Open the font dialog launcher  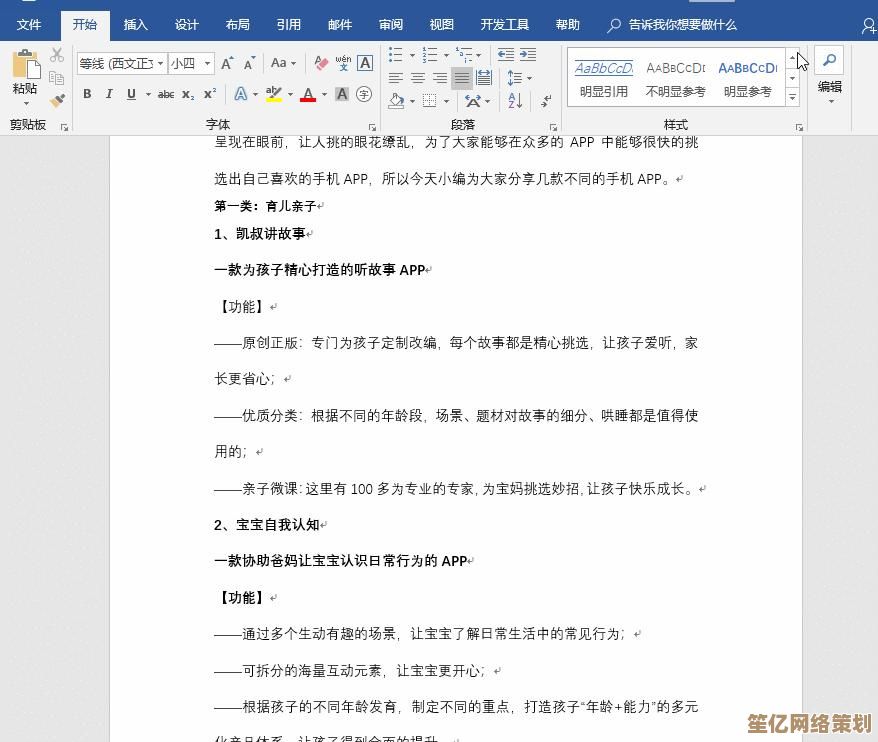pyautogui.click(x=372, y=127)
